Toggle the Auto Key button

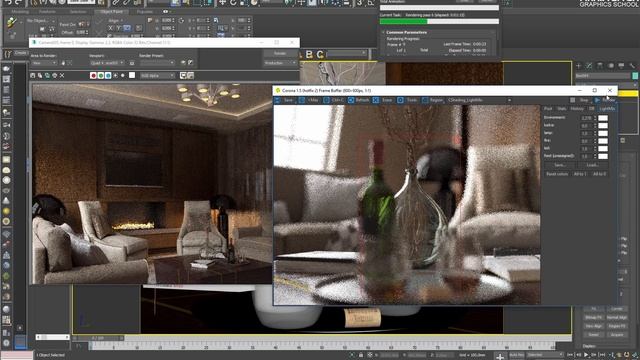[x=517, y=355]
